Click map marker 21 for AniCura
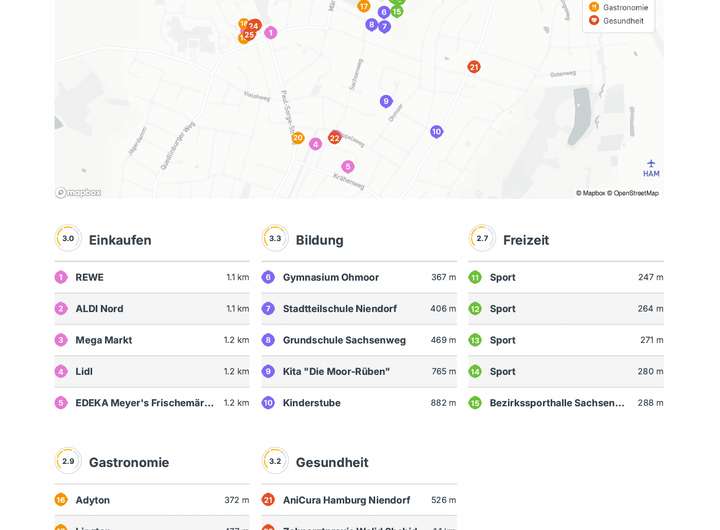The height and width of the screenshot is (530, 720). pos(474,67)
